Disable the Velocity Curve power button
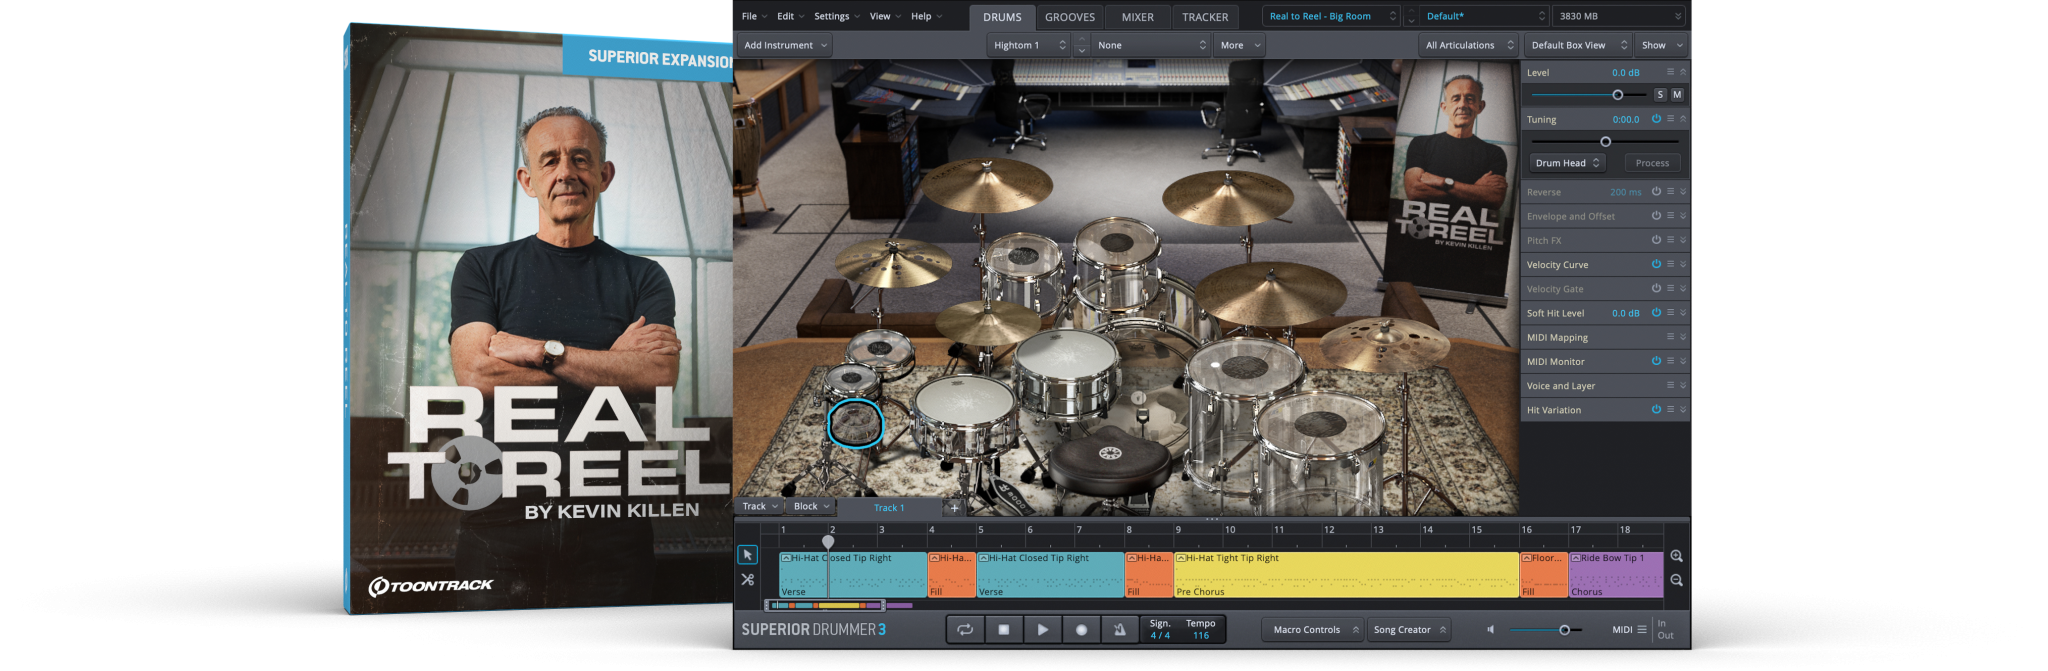 pos(1656,265)
